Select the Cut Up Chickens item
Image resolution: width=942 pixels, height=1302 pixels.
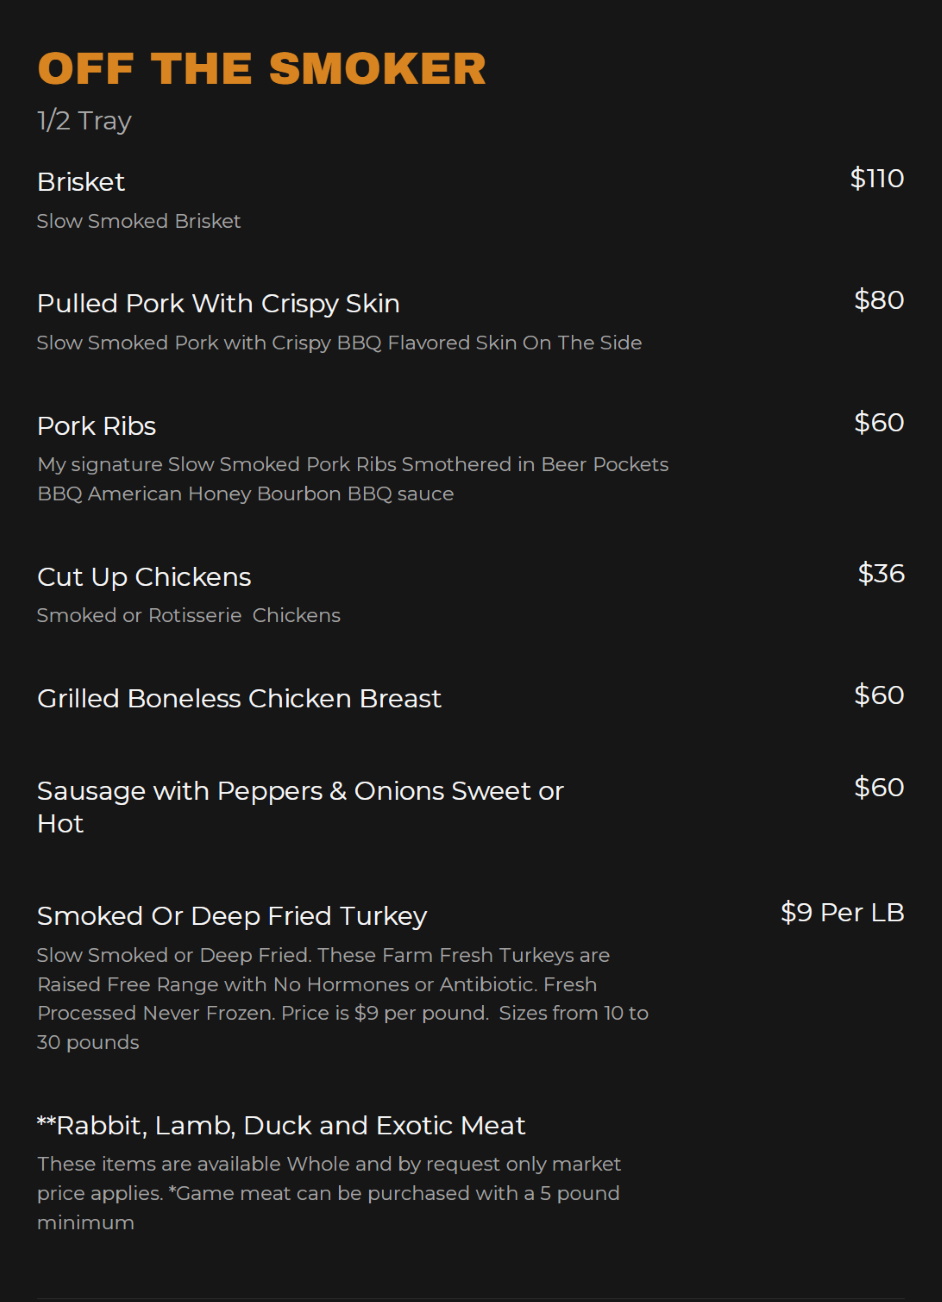[x=144, y=577]
